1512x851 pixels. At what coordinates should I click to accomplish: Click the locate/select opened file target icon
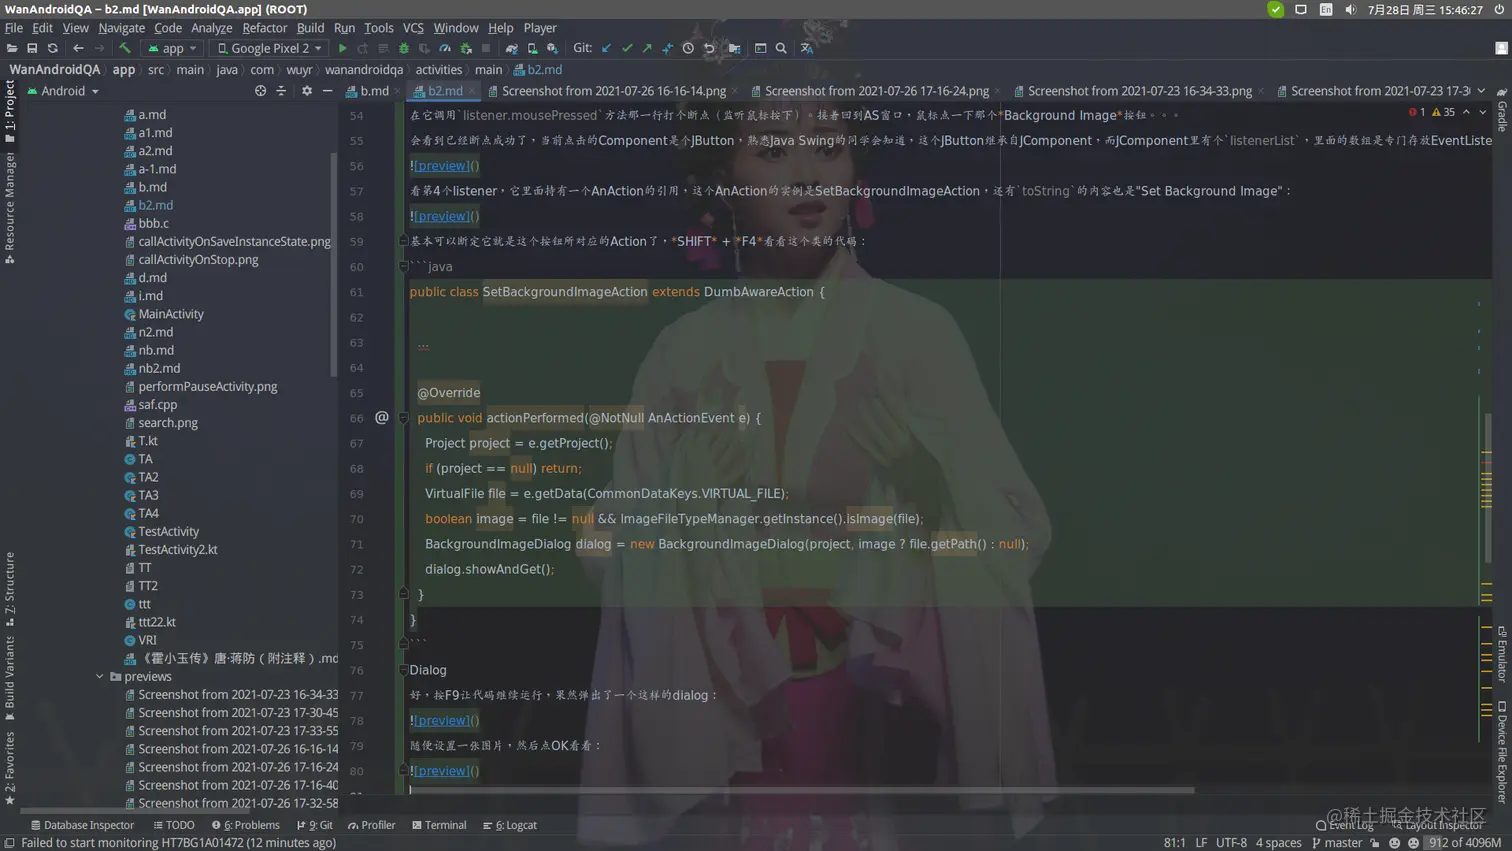click(260, 91)
